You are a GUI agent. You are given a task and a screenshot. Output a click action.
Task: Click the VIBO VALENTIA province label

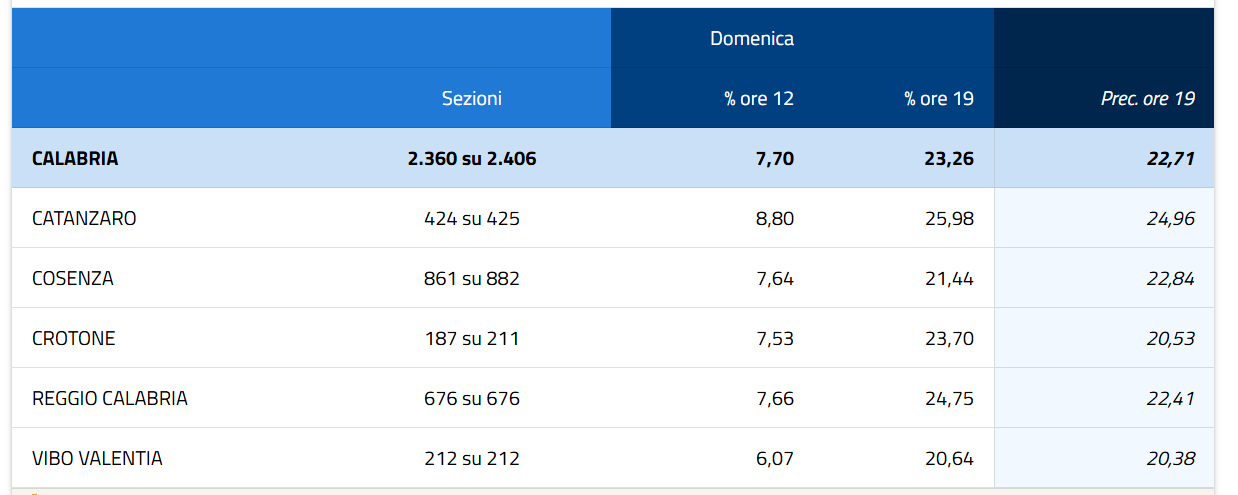tap(97, 458)
